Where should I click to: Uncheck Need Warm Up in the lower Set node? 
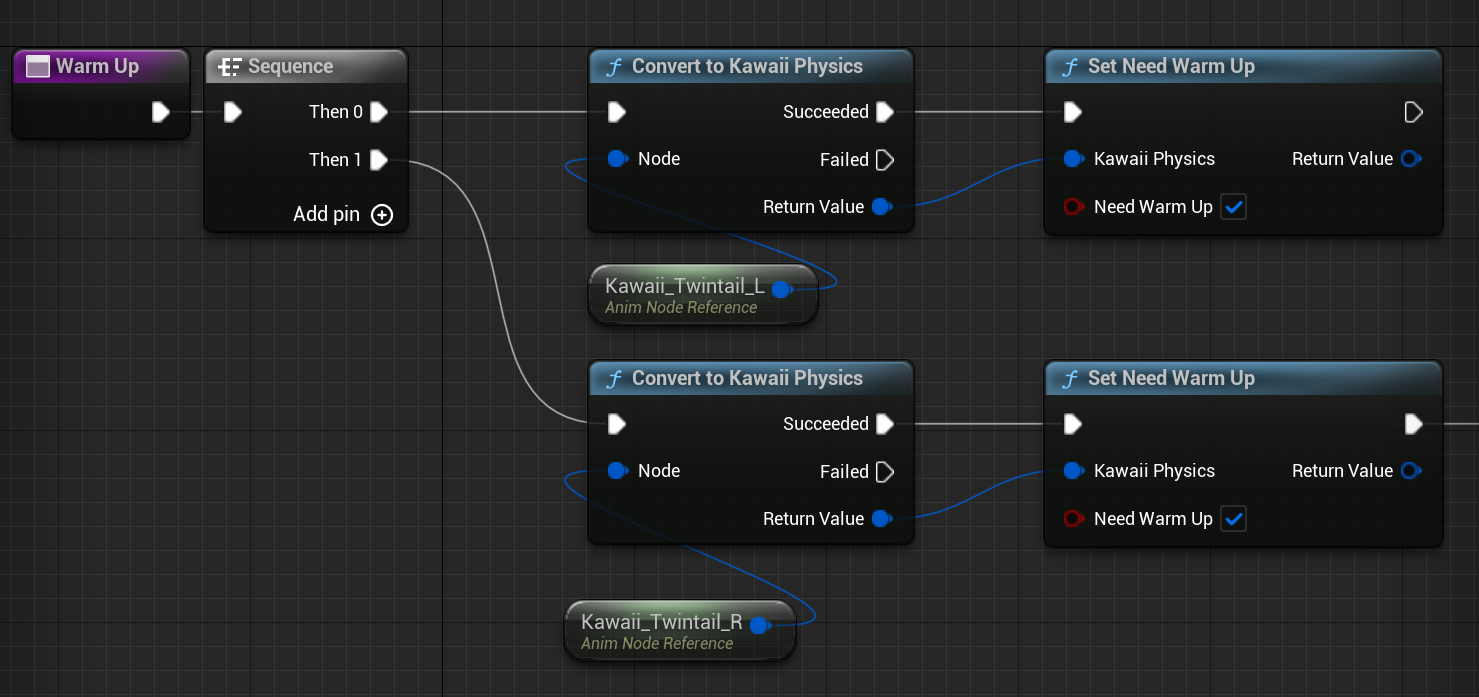1234,519
